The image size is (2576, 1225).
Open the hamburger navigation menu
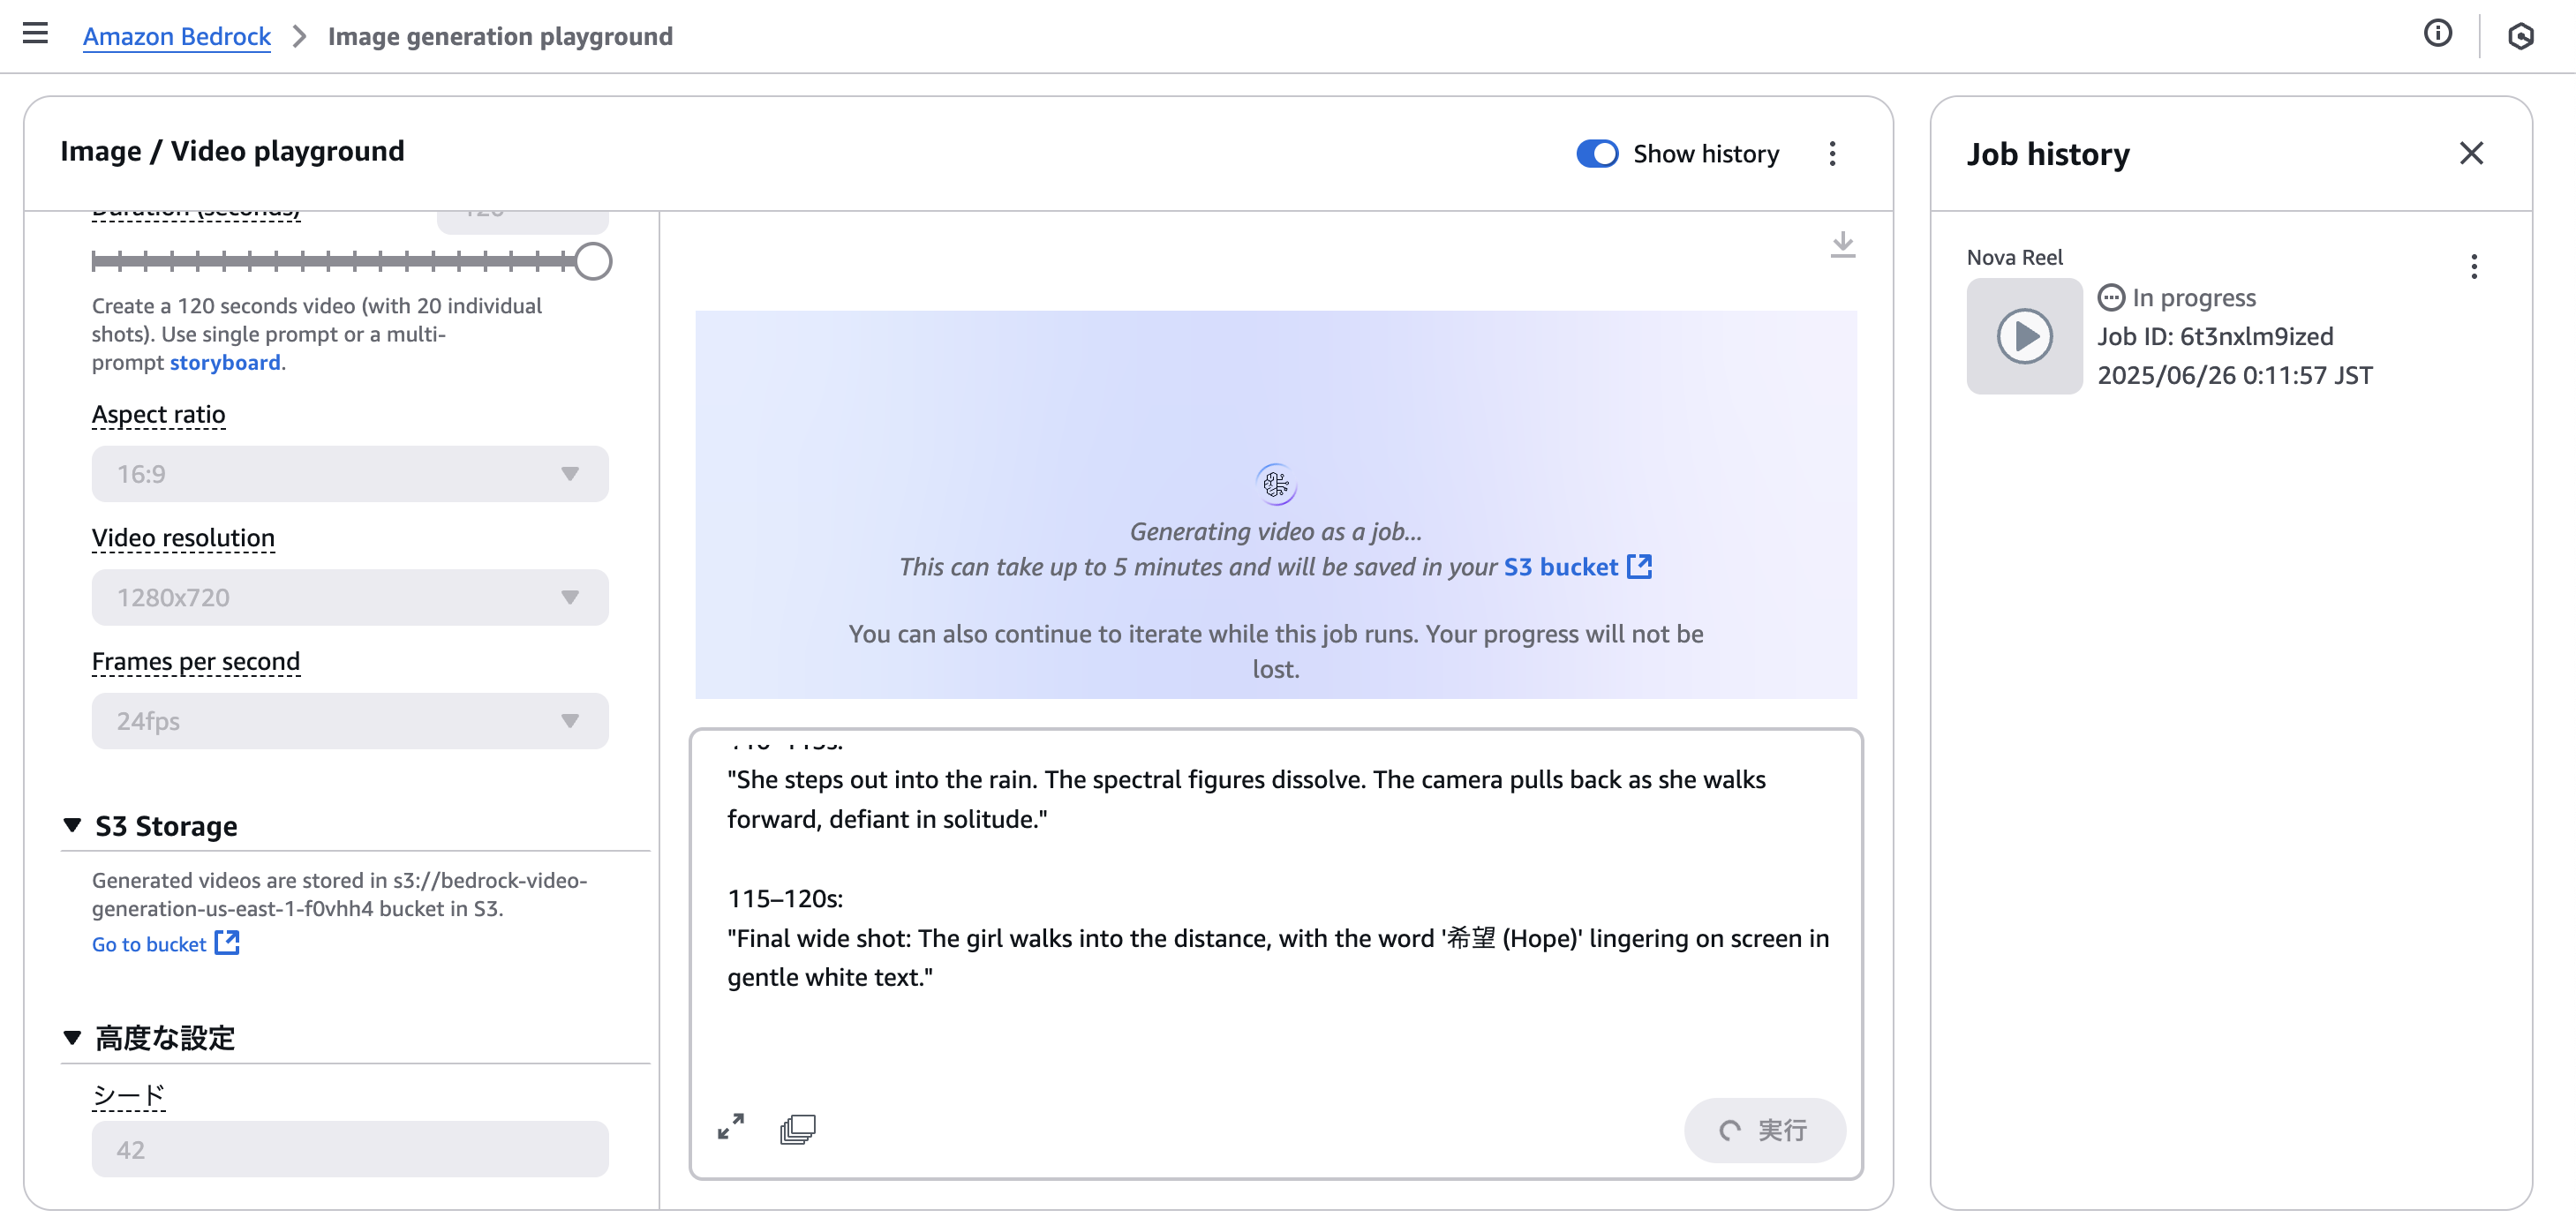pyautogui.click(x=35, y=34)
